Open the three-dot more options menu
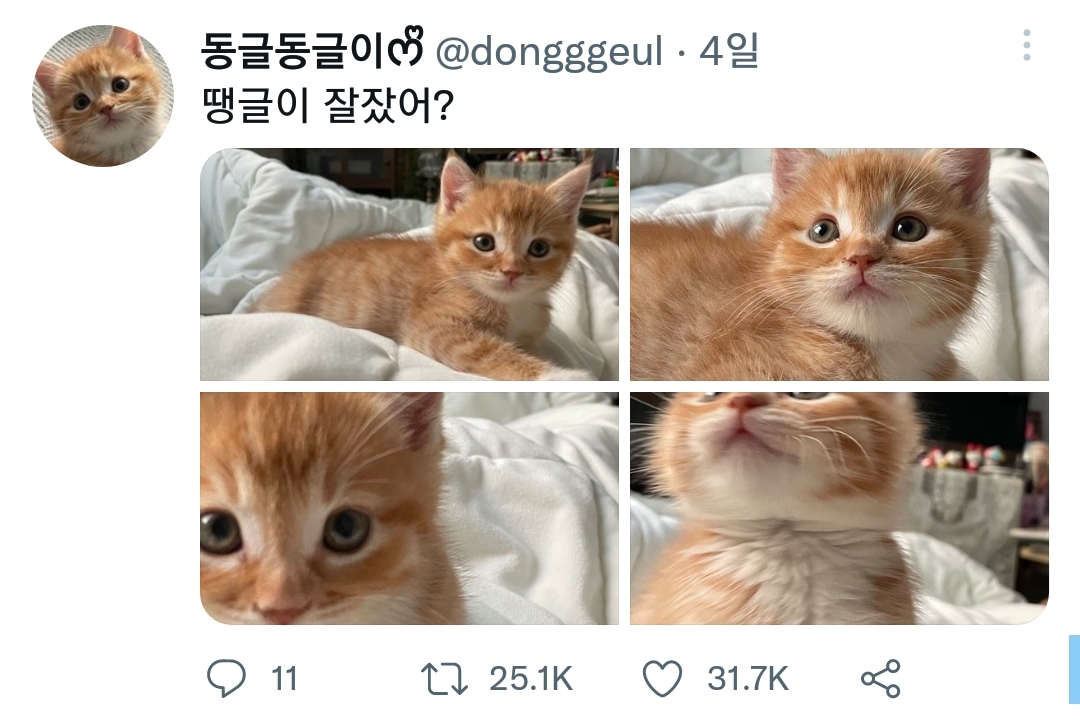The height and width of the screenshot is (722, 1080). pos(1026,45)
